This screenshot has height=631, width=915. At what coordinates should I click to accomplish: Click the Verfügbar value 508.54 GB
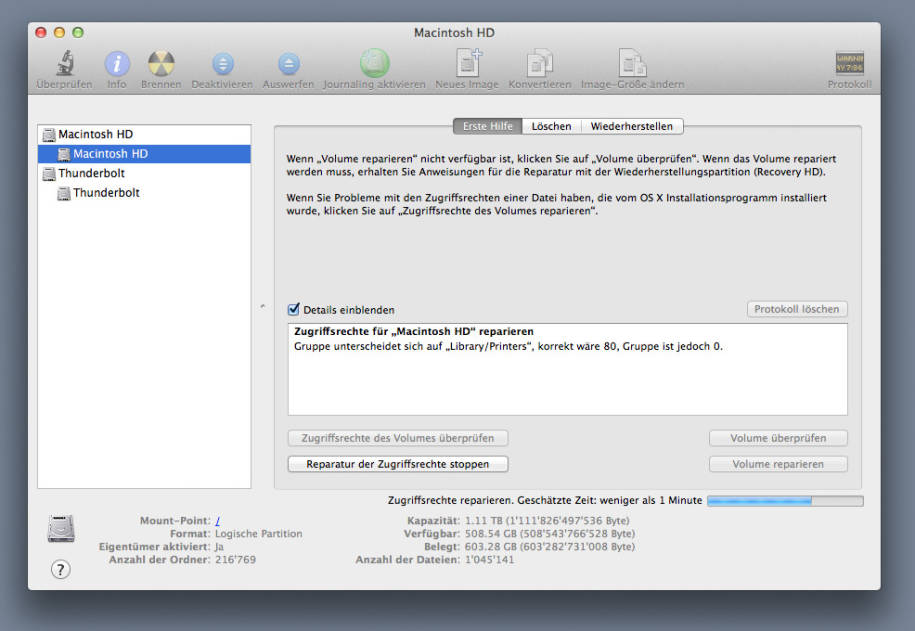tap(550, 534)
